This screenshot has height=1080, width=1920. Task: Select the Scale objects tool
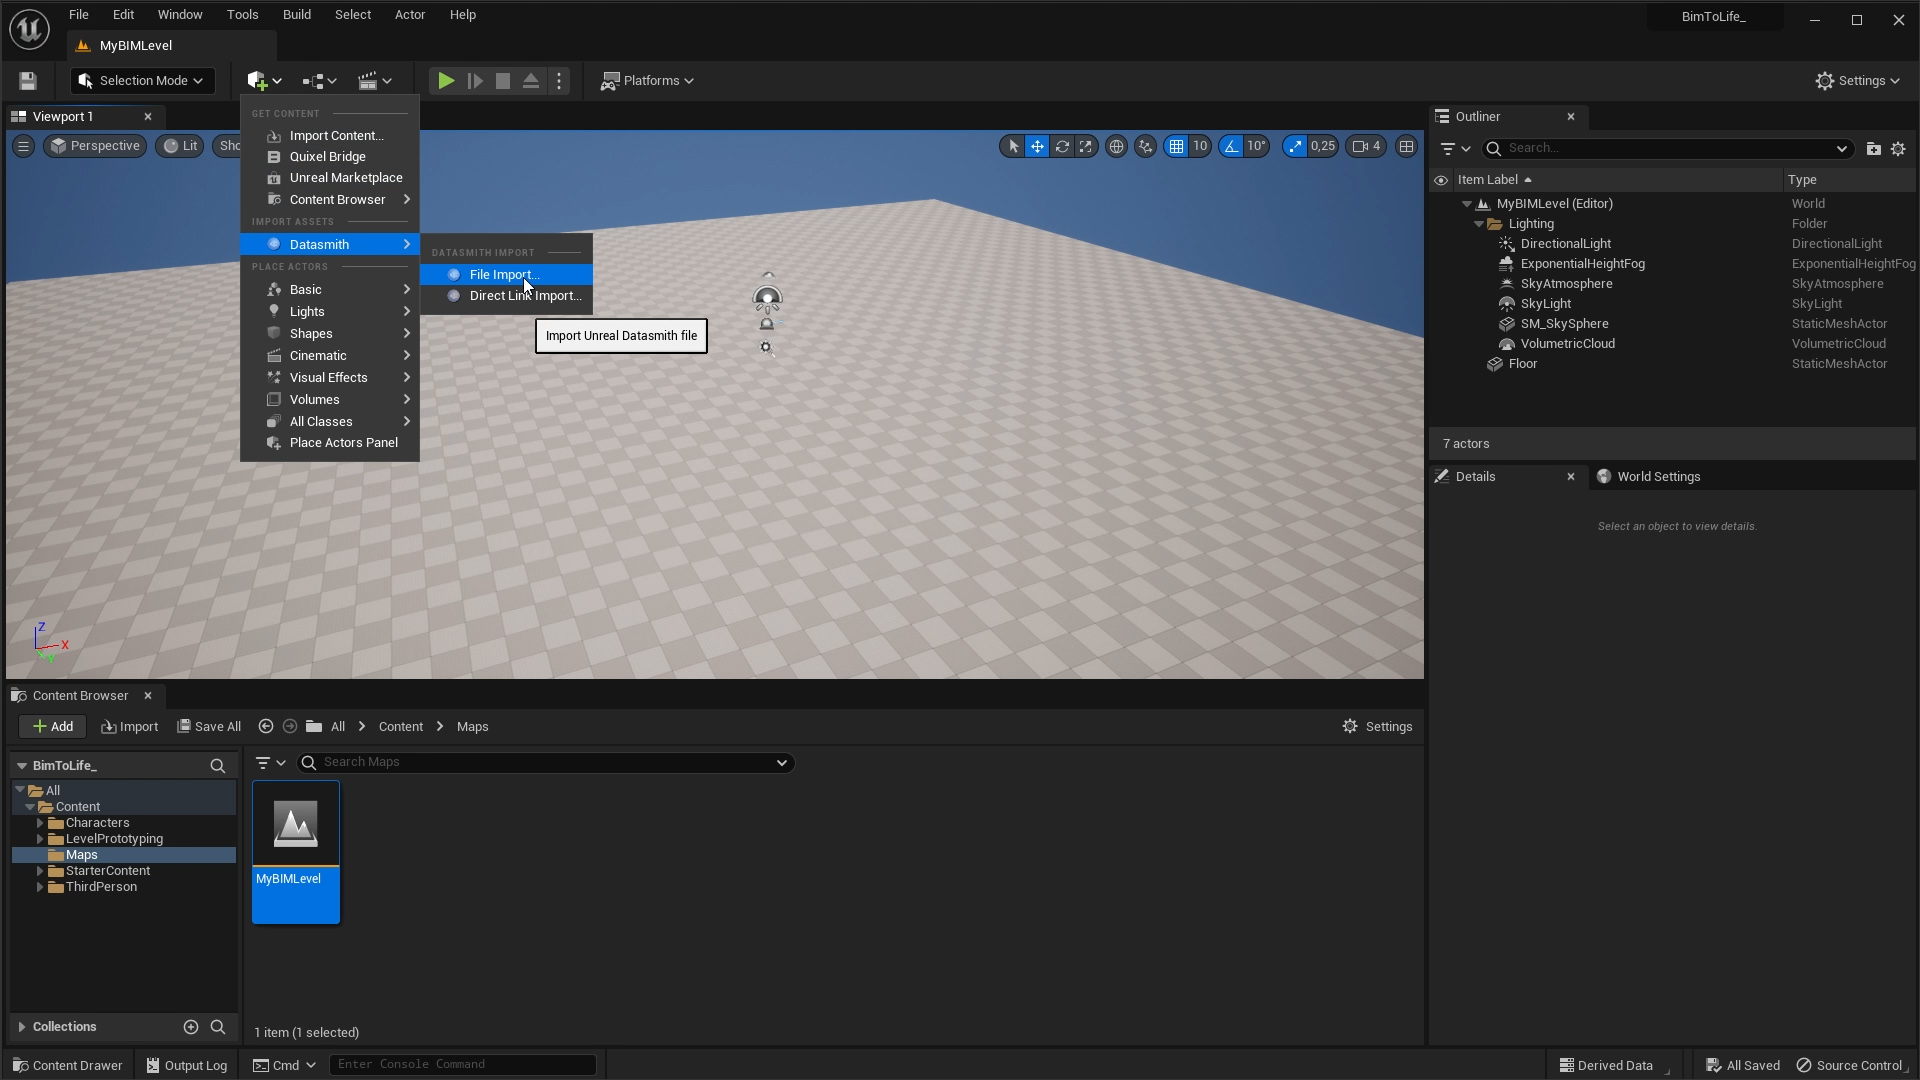(1085, 146)
